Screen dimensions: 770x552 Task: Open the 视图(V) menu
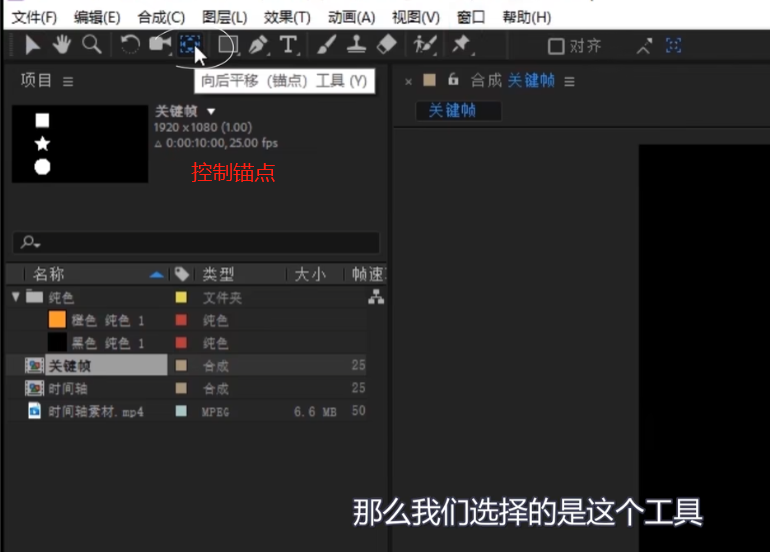[416, 18]
